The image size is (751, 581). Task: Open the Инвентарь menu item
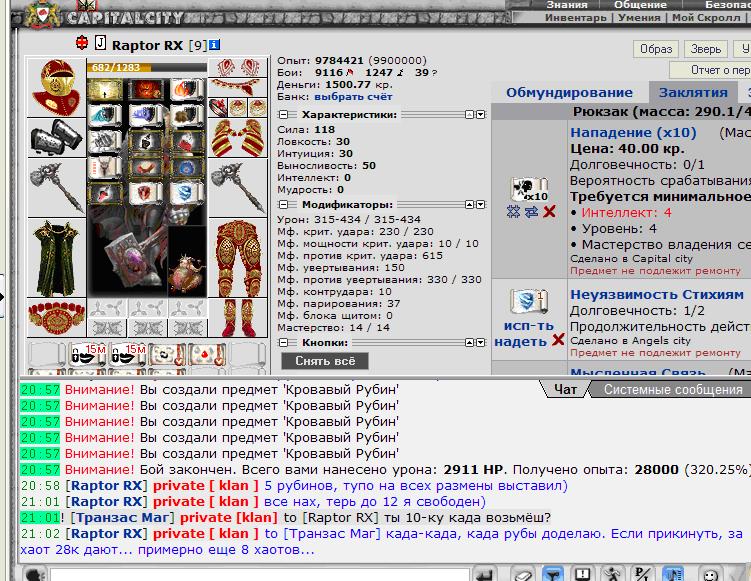pos(575,18)
